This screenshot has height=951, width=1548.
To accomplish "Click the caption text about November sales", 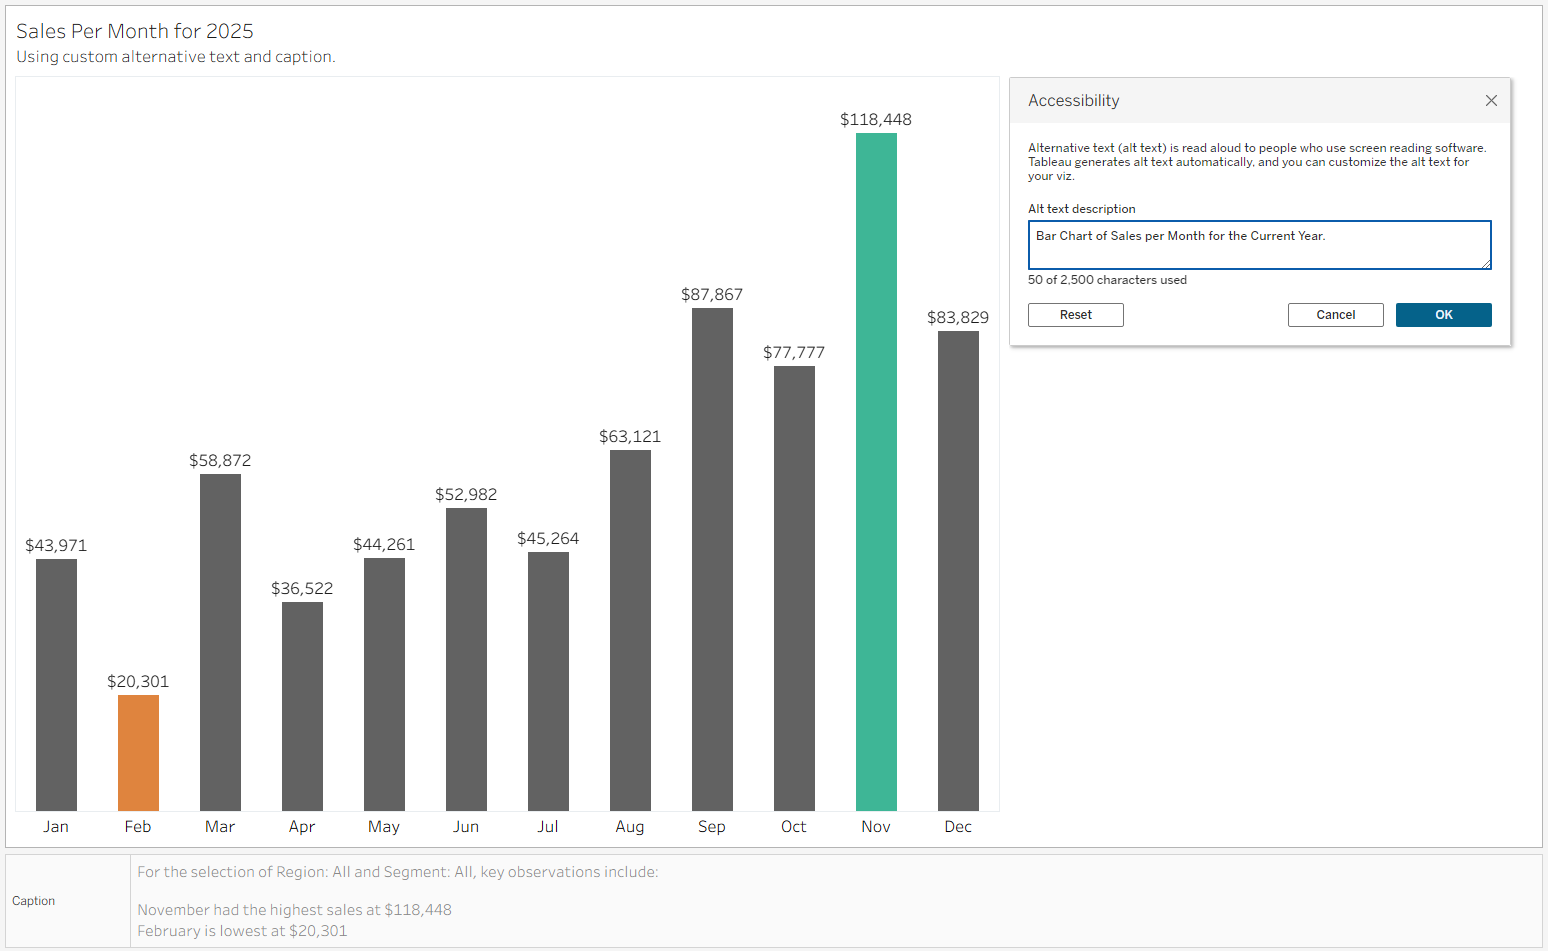I will 294,910.
